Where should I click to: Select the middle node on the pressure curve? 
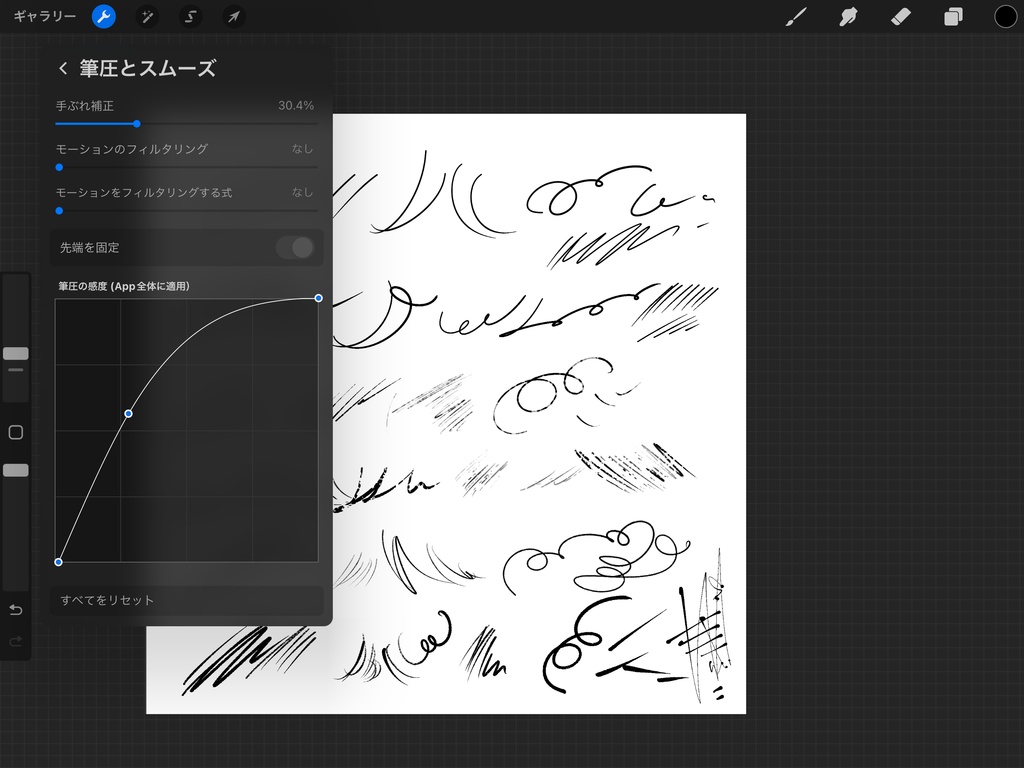[x=129, y=412]
